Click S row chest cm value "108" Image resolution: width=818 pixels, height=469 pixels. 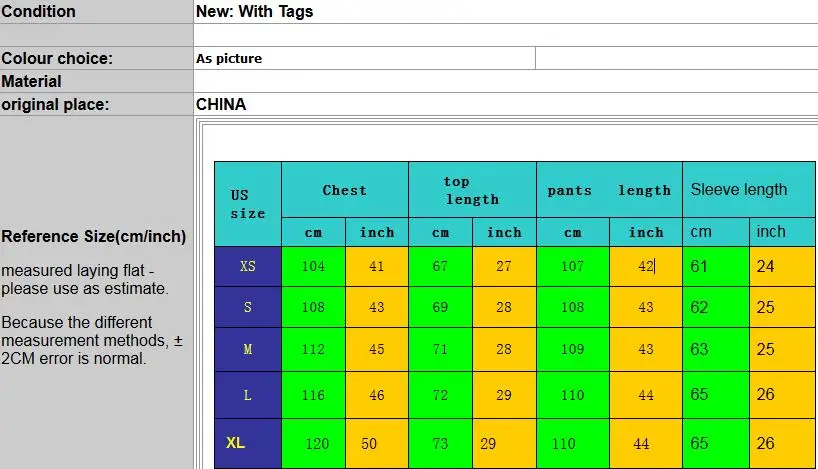point(313,307)
